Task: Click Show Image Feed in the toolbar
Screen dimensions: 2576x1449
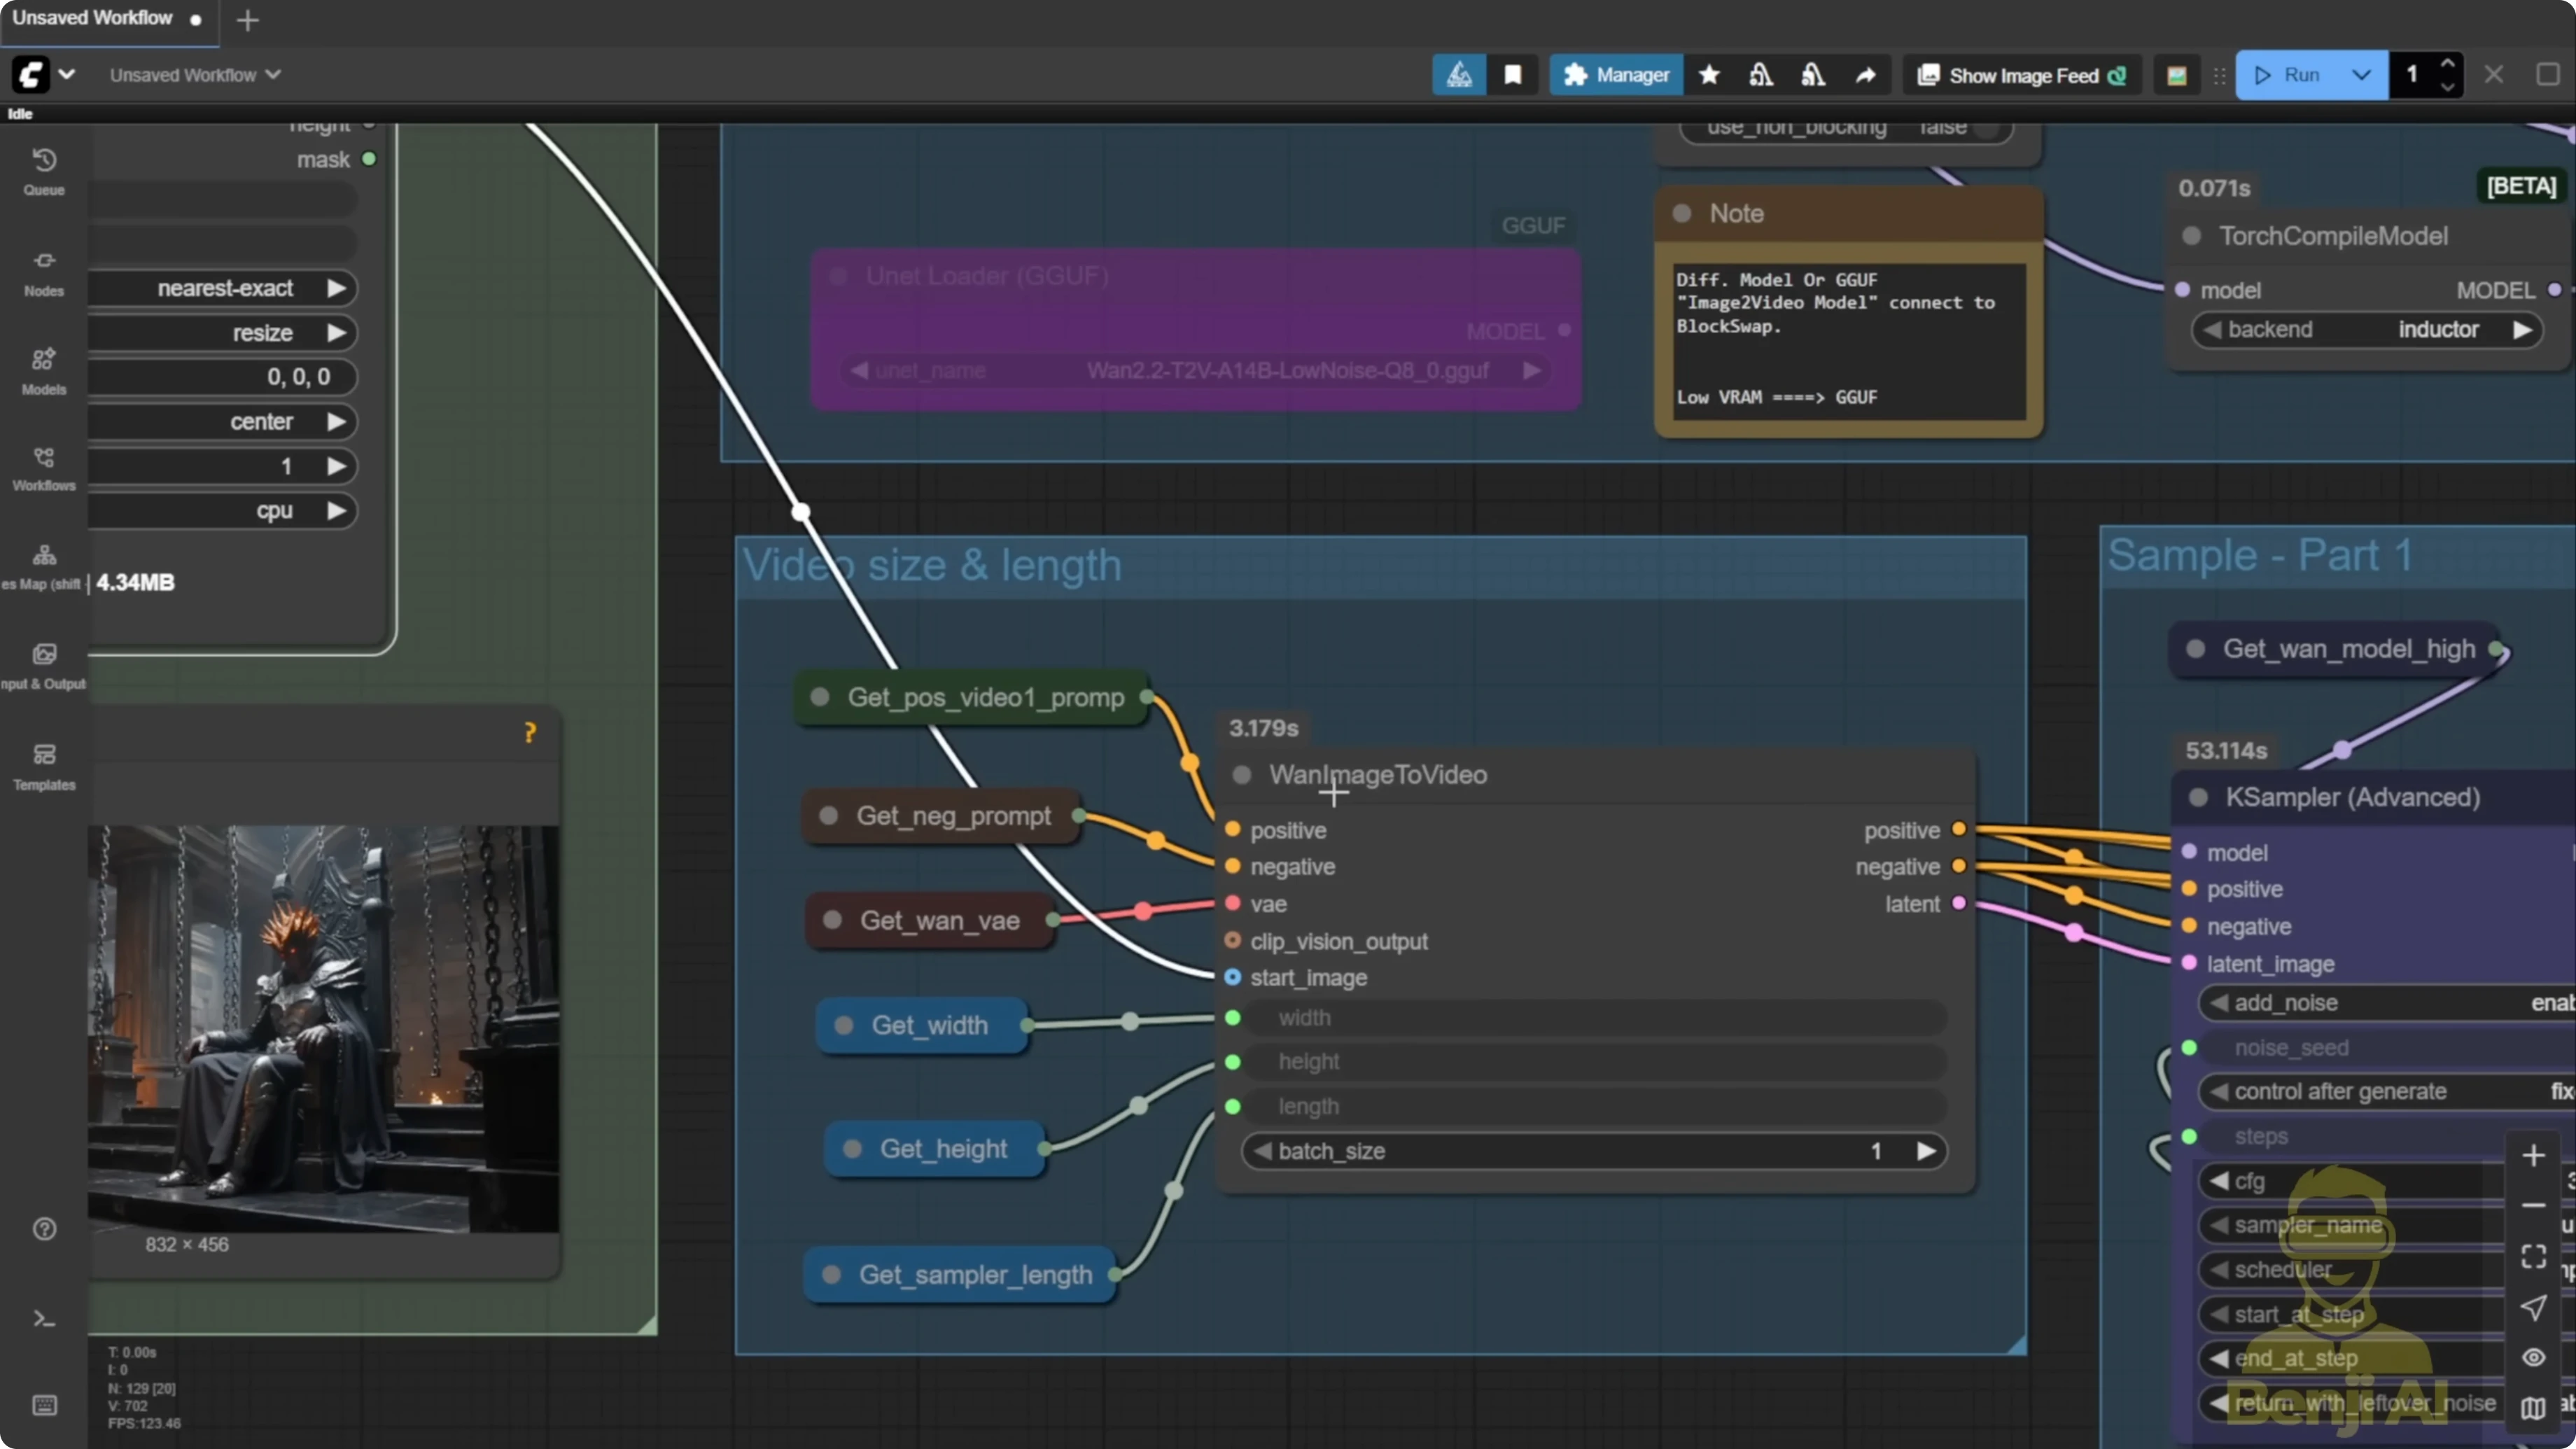Action: click(2020, 74)
